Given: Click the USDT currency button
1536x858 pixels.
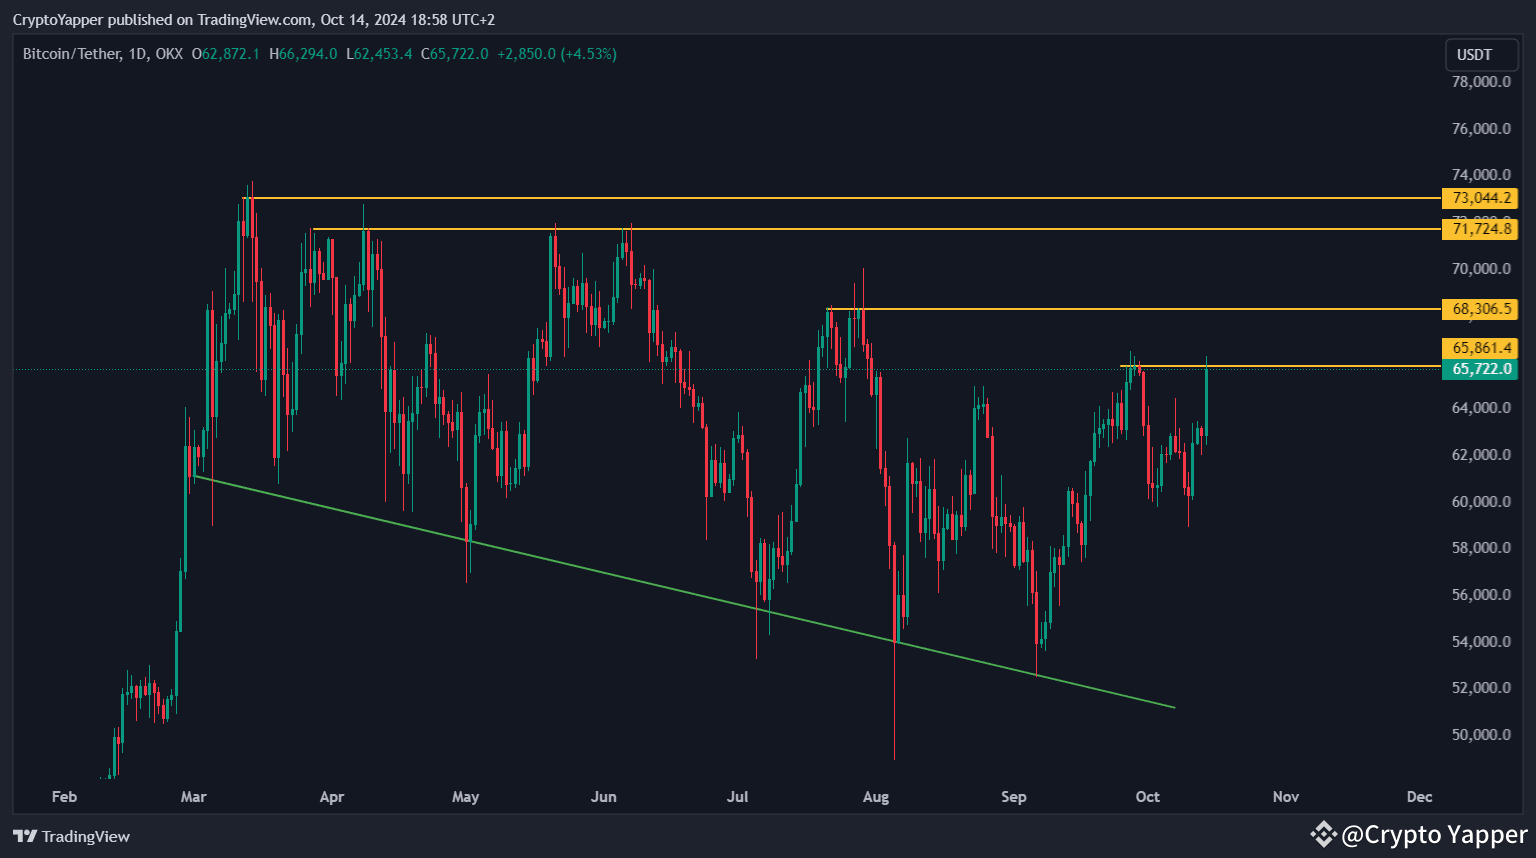Looking at the screenshot, I should click(x=1480, y=55).
